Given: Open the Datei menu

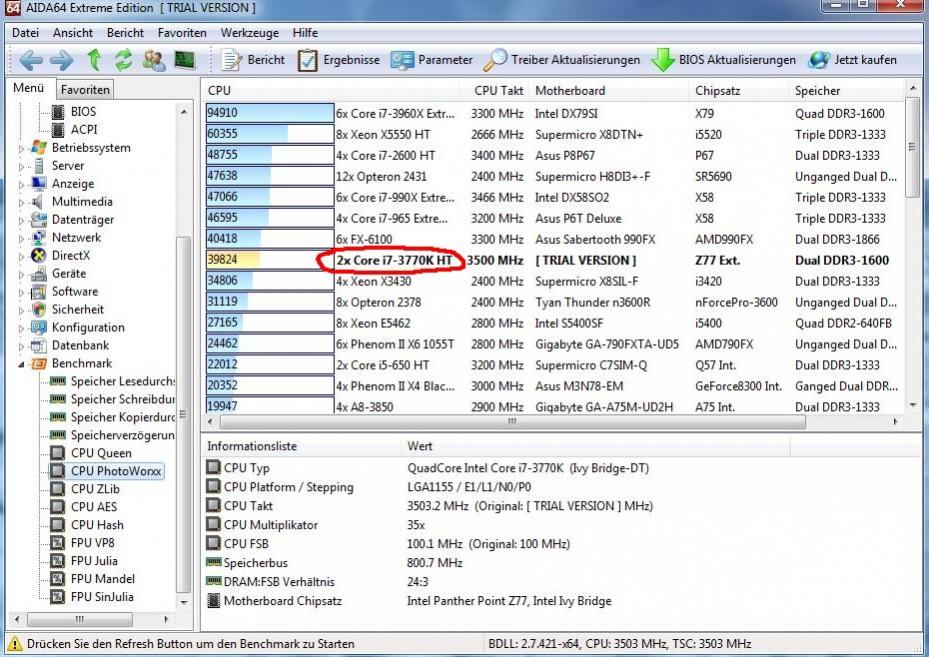Looking at the screenshot, I should pos(25,33).
